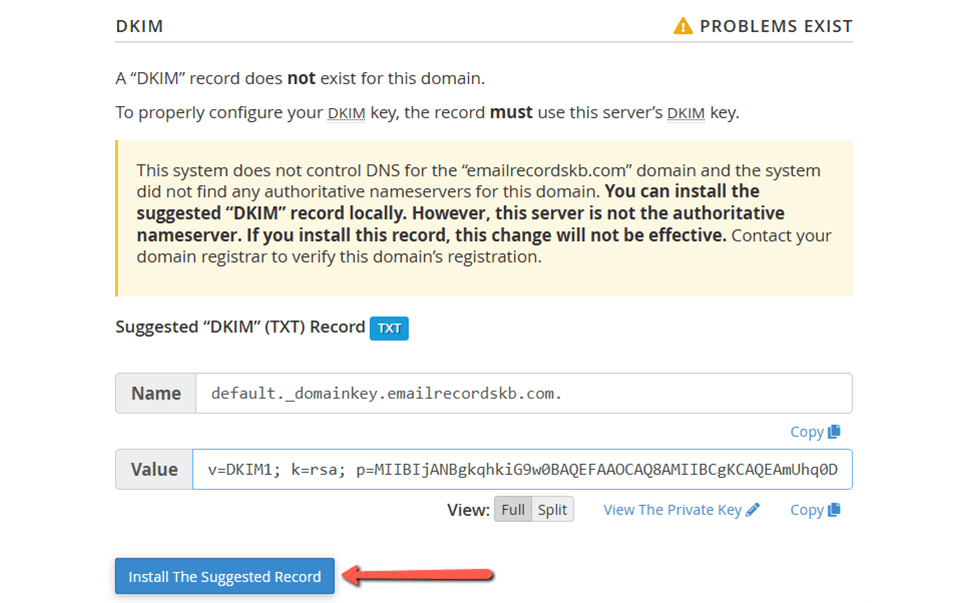970x603 pixels.
Task: Select the Full view option
Action: click(x=513, y=509)
